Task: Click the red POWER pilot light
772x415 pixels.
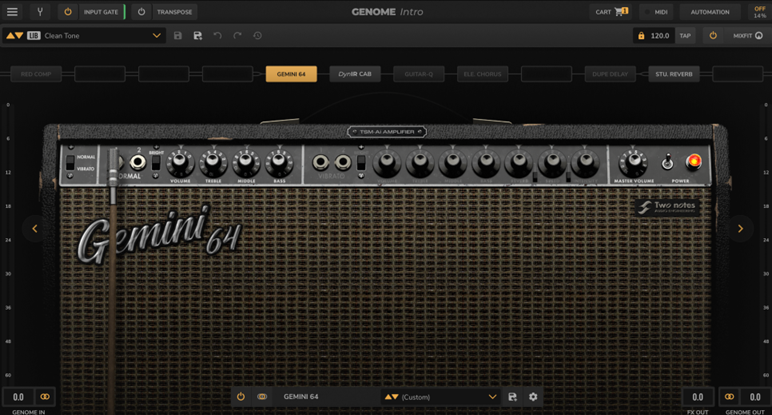Action: [694, 161]
